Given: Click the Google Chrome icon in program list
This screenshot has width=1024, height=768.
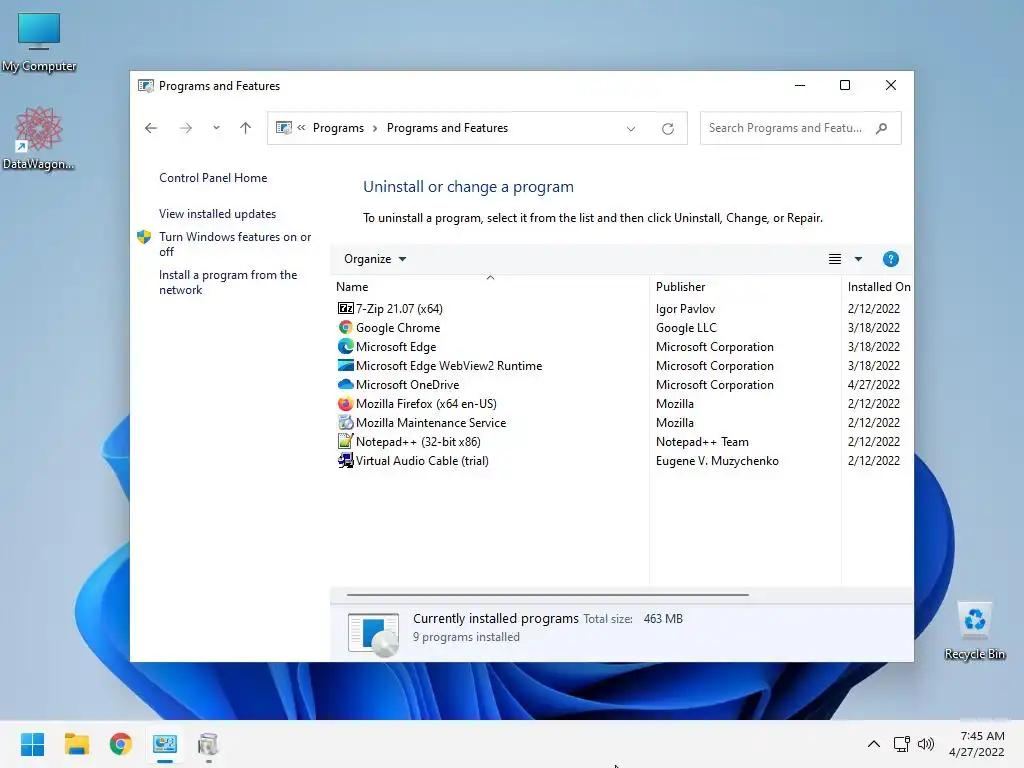Looking at the screenshot, I should point(345,327).
